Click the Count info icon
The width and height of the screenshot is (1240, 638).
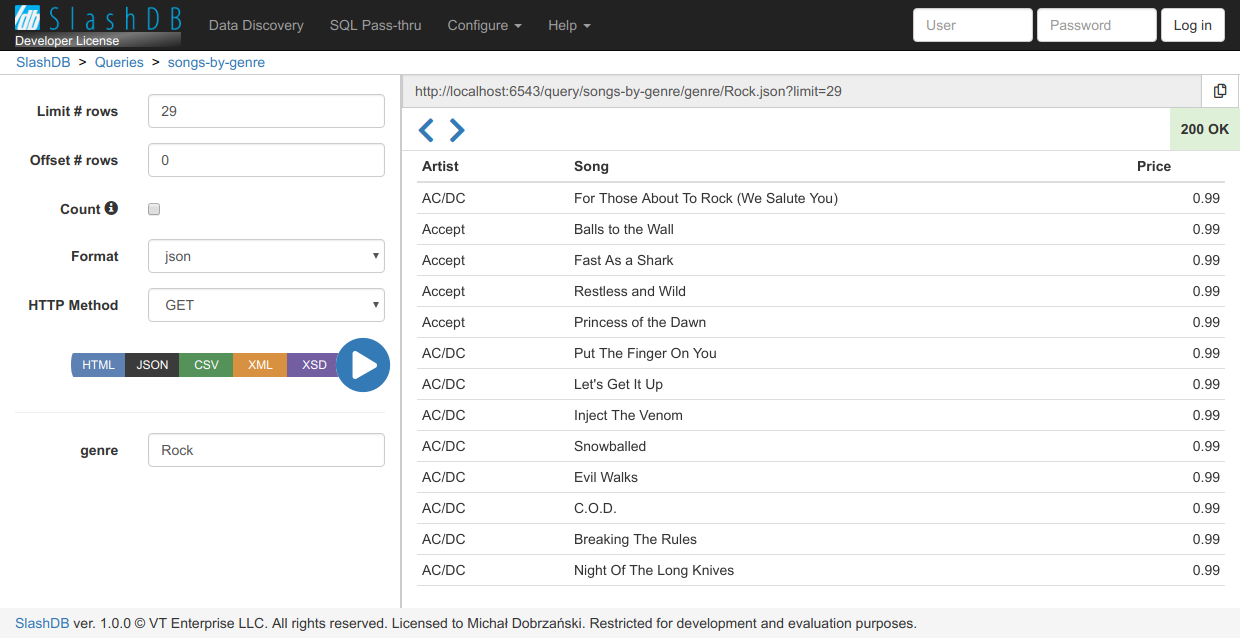tap(111, 208)
